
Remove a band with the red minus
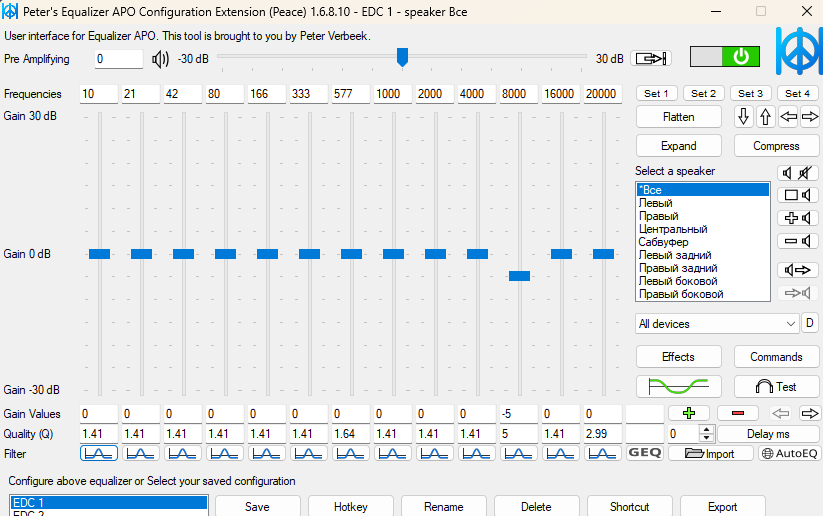[737, 413]
